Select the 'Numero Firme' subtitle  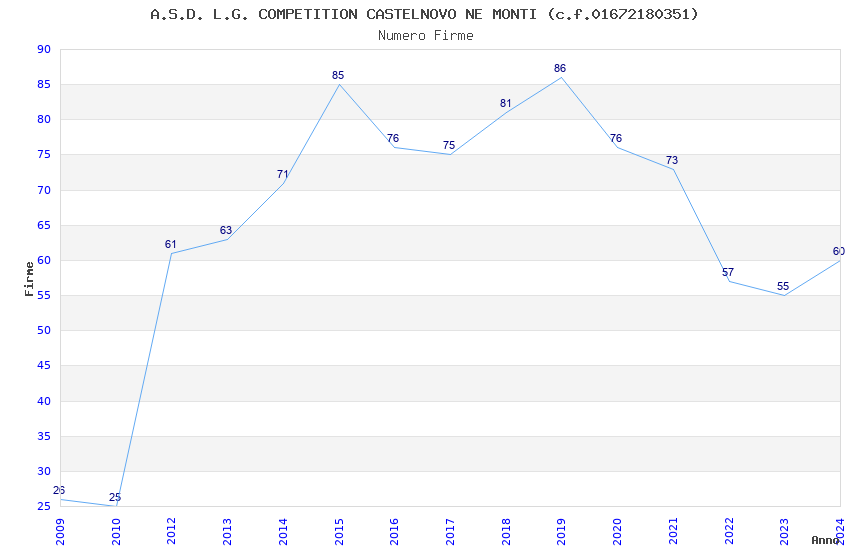click(426, 35)
